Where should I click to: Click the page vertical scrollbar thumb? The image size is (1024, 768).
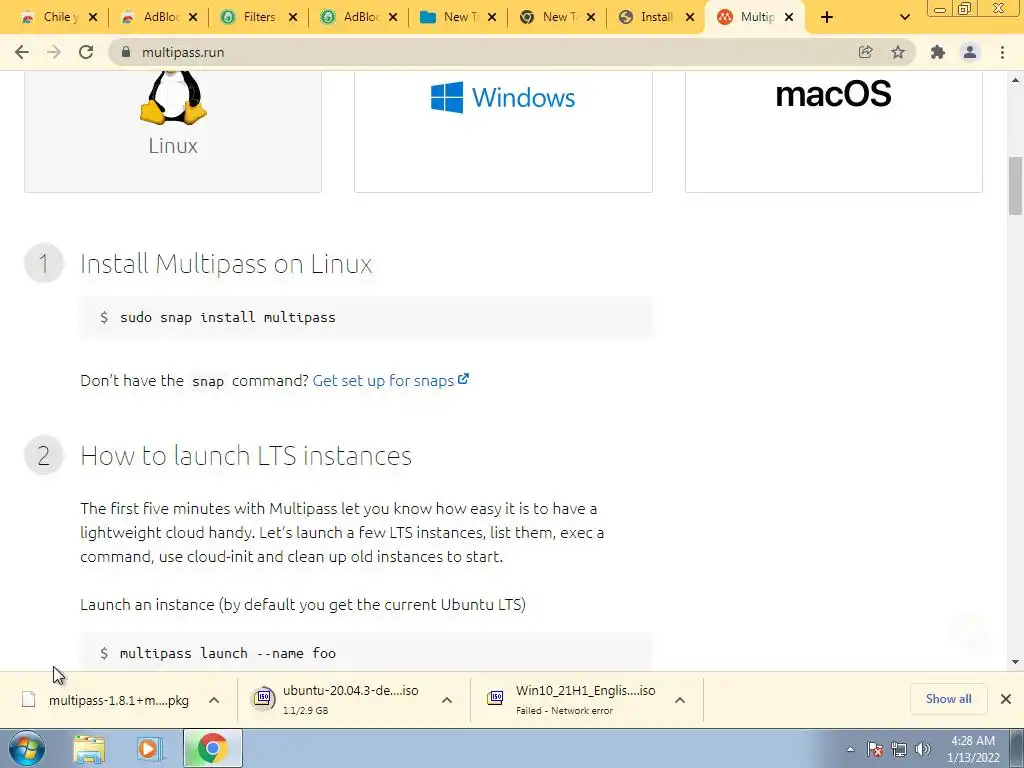pos(1016,185)
